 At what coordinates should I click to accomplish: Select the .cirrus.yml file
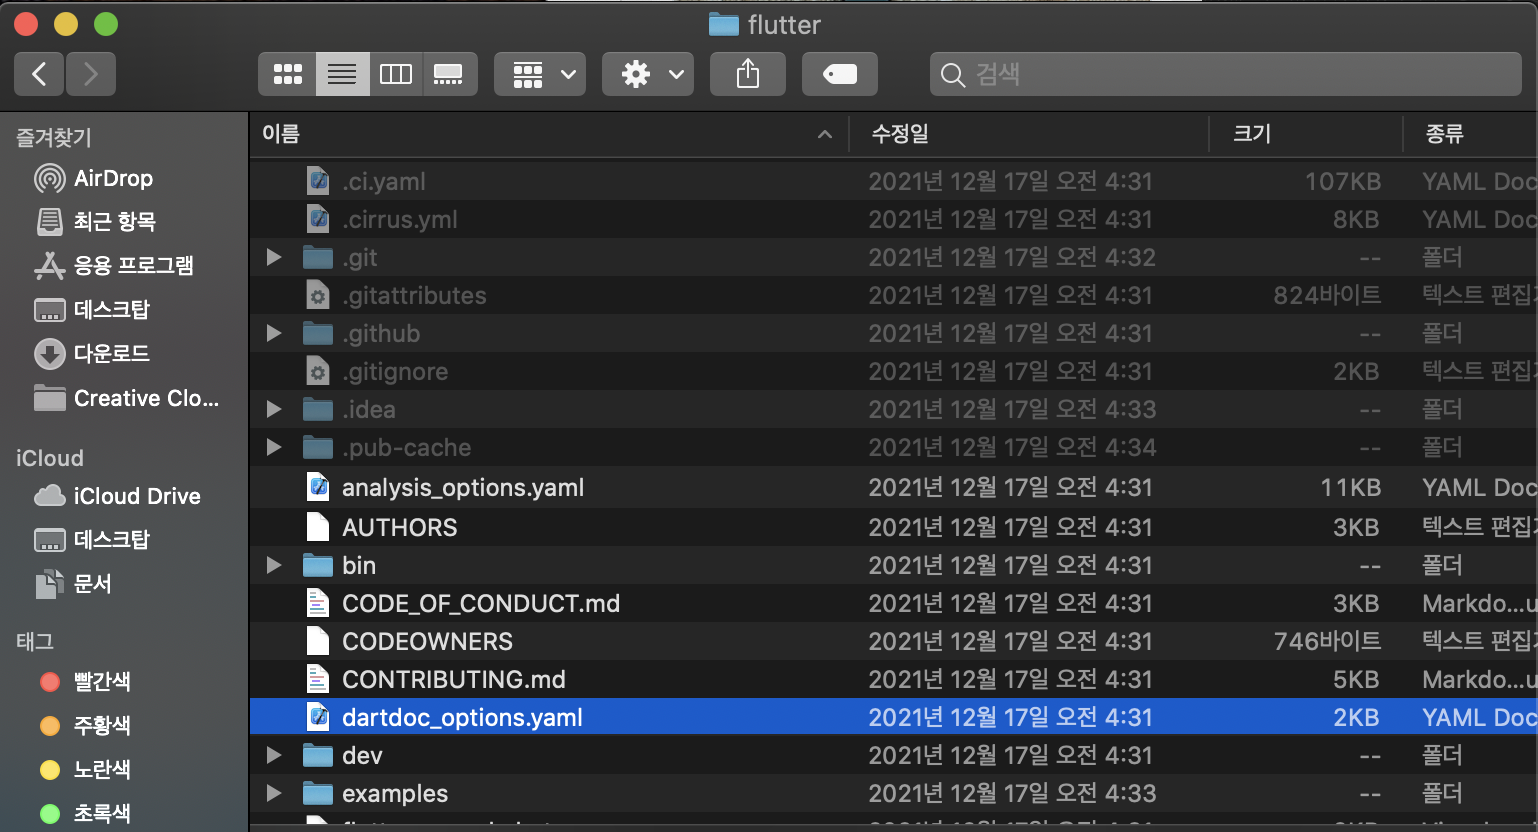tap(894, 219)
